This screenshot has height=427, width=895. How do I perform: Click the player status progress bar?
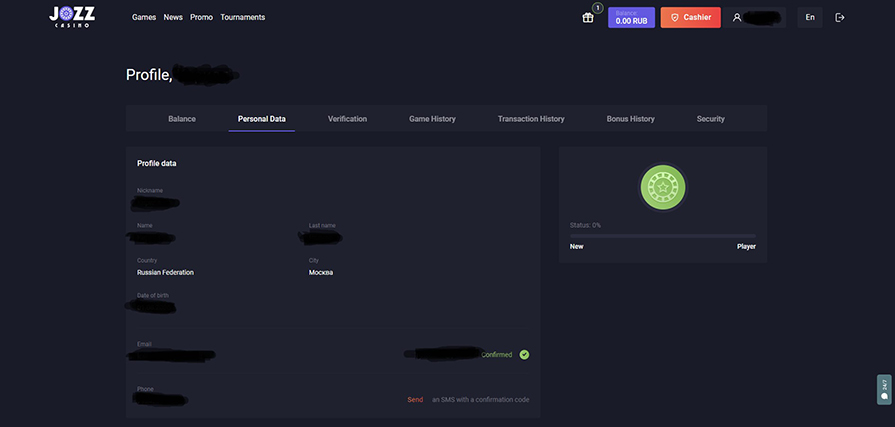tap(662, 236)
